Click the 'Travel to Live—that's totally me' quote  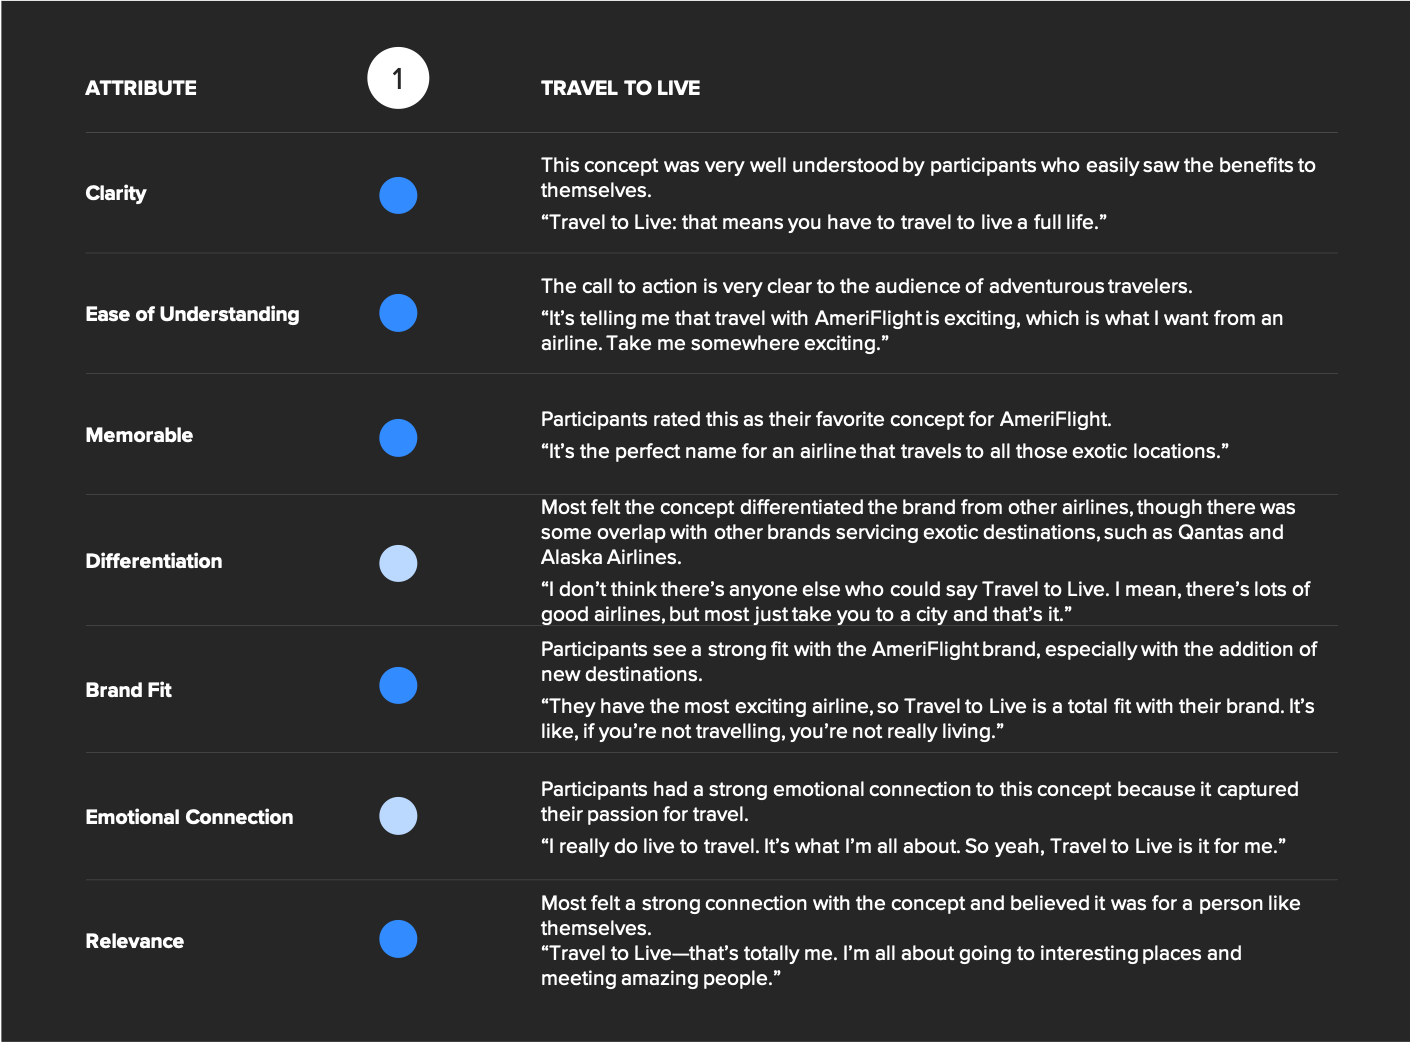(x=891, y=966)
